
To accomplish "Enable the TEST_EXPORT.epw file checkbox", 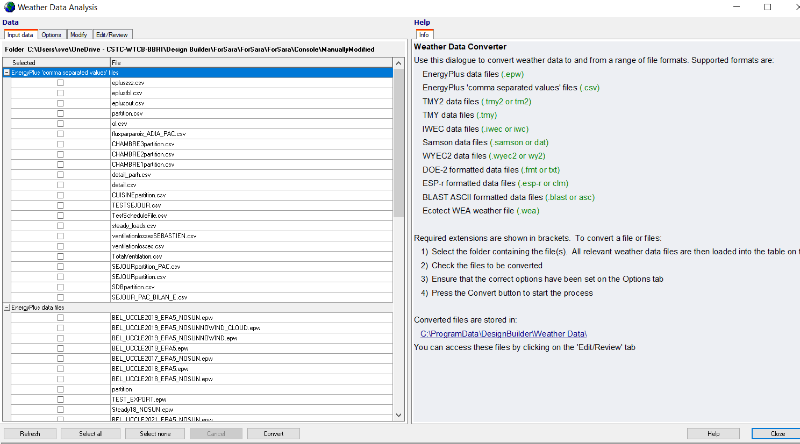I will [60, 398].
